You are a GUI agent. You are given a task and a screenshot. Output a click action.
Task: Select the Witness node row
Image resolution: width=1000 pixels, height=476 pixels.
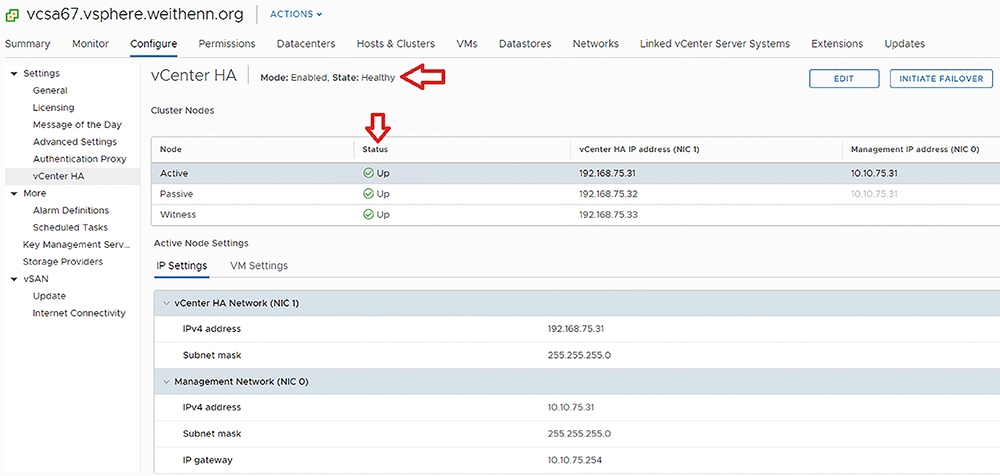coord(575,215)
